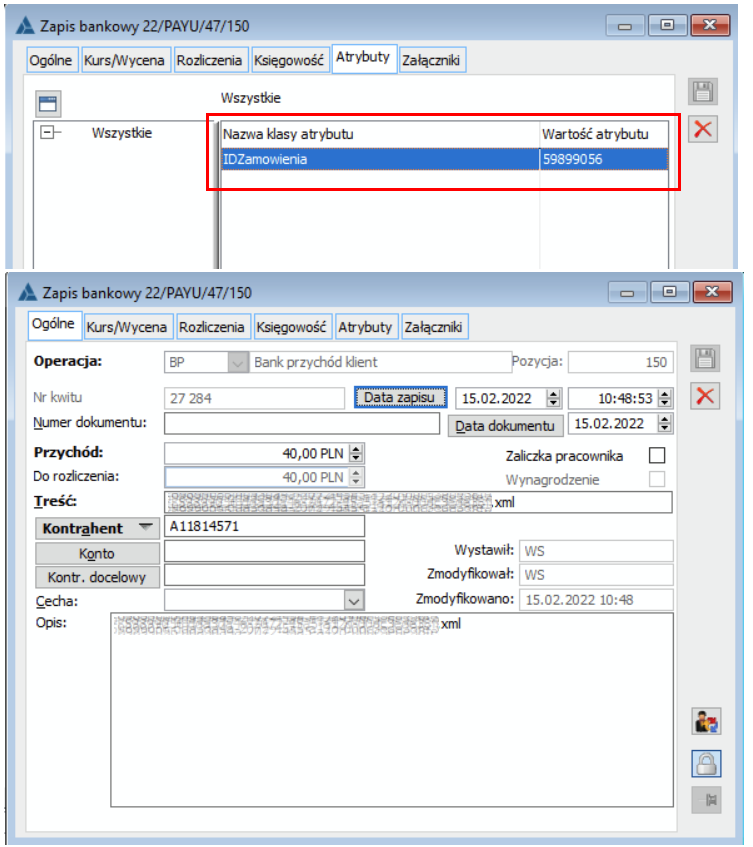This screenshot has height=847, width=753.
Task: Open the Kontrahent button dropdown arrow
Action: pos(146,527)
